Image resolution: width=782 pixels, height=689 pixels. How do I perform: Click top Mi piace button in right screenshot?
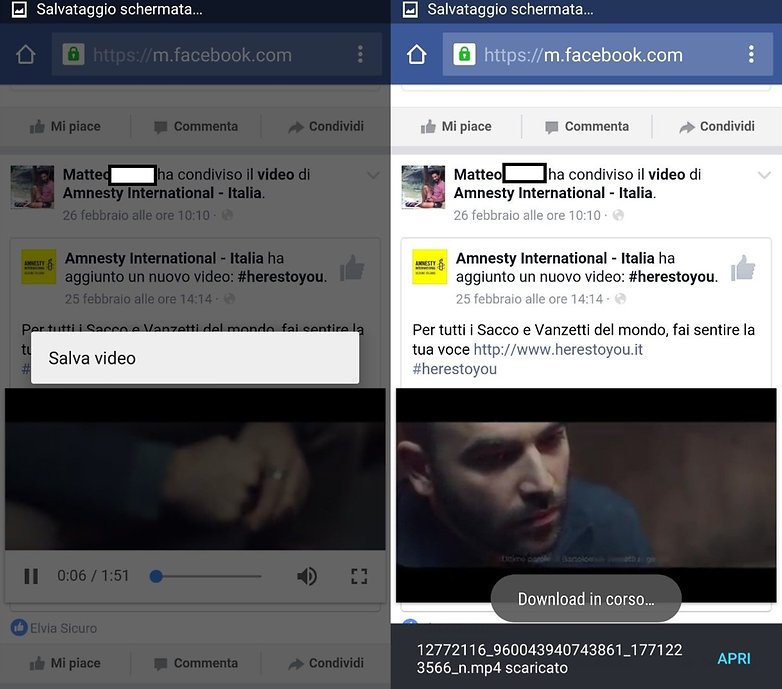pos(456,127)
